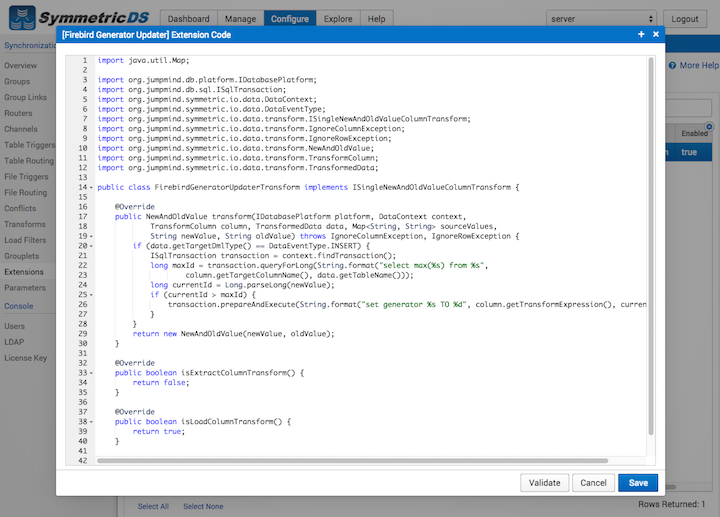This screenshot has width=720, height=517.
Task: Switch to the Explore tab
Action: tap(338, 19)
